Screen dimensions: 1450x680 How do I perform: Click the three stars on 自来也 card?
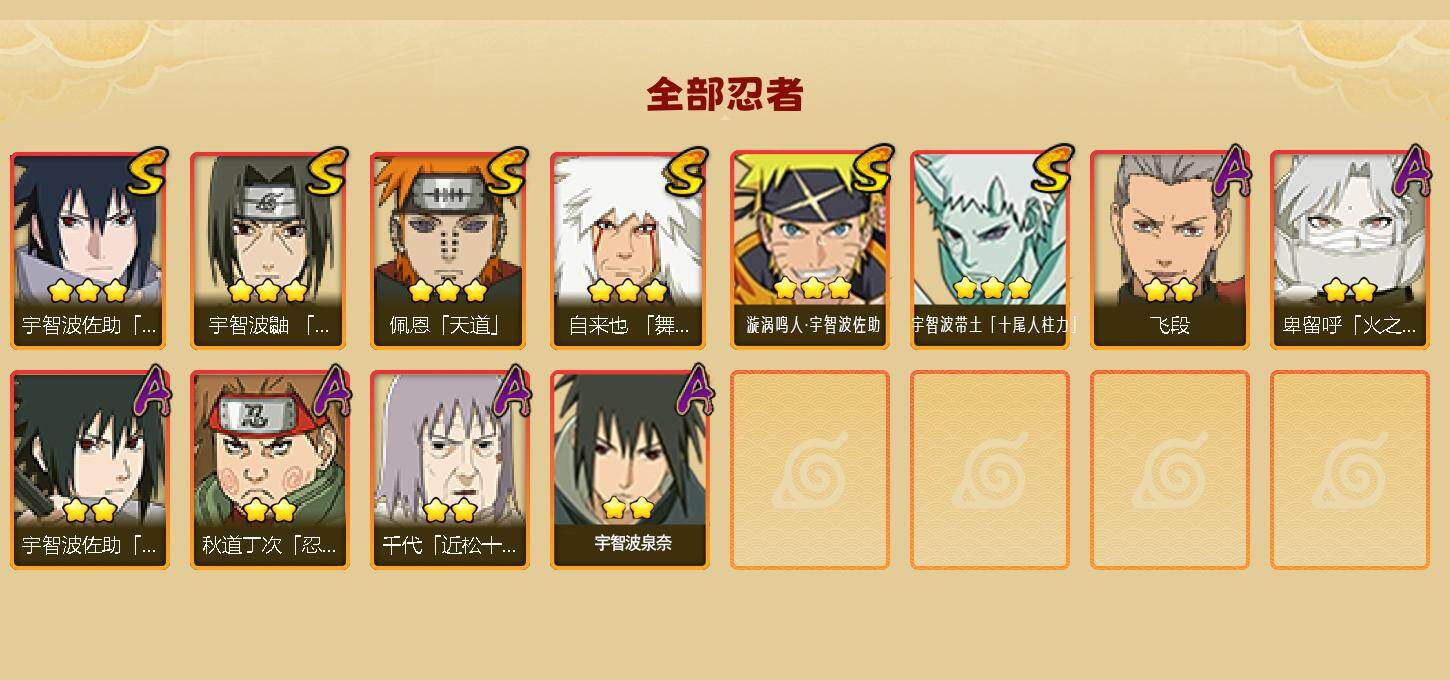coord(628,291)
